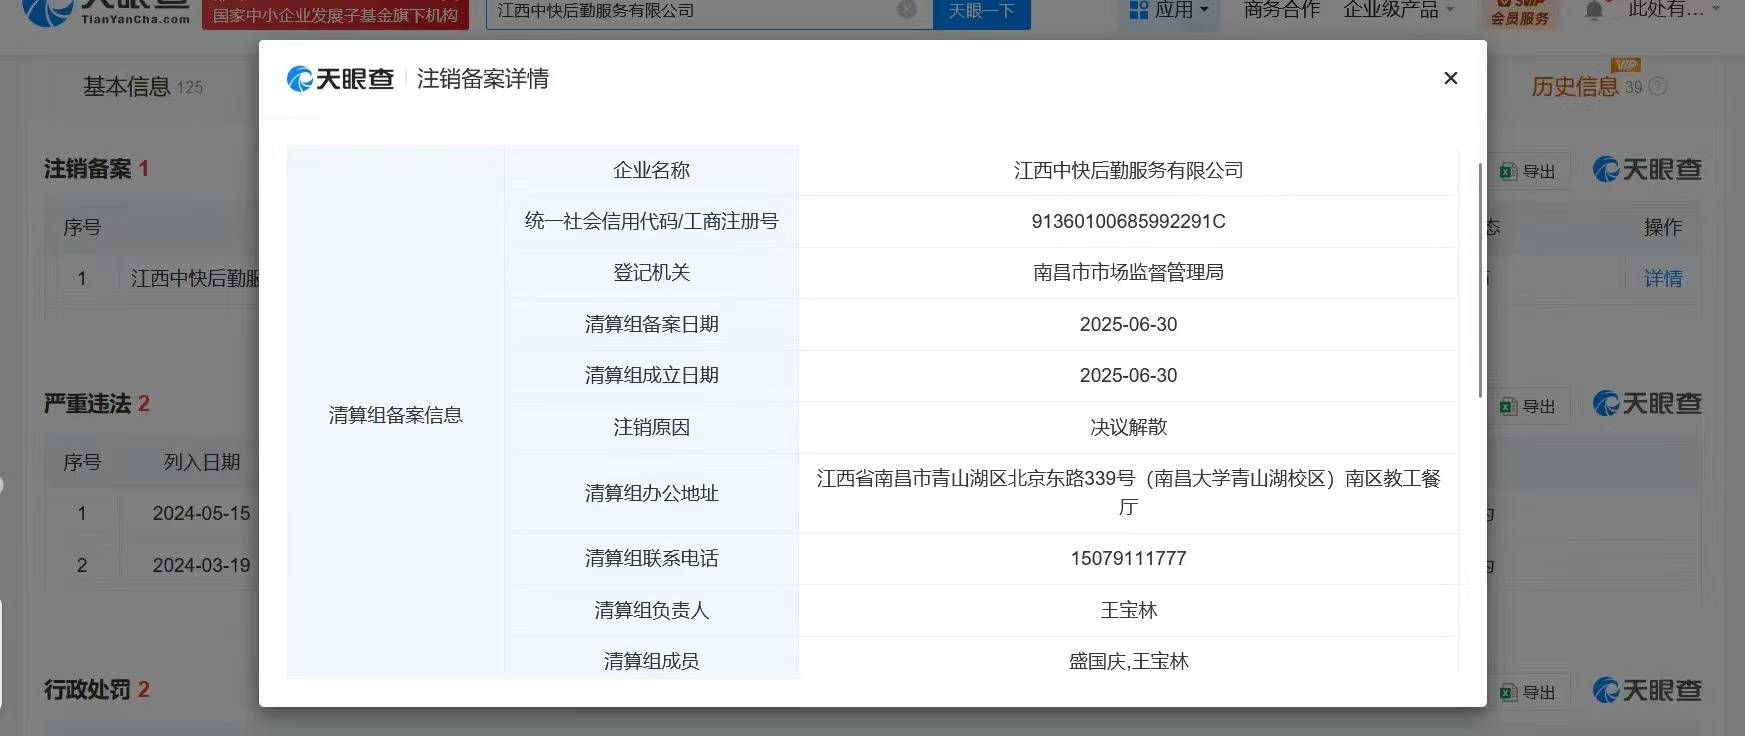Click the 清算组备案日期 label
Image resolution: width=1745 pixels, height=736 pixels.
652,324
